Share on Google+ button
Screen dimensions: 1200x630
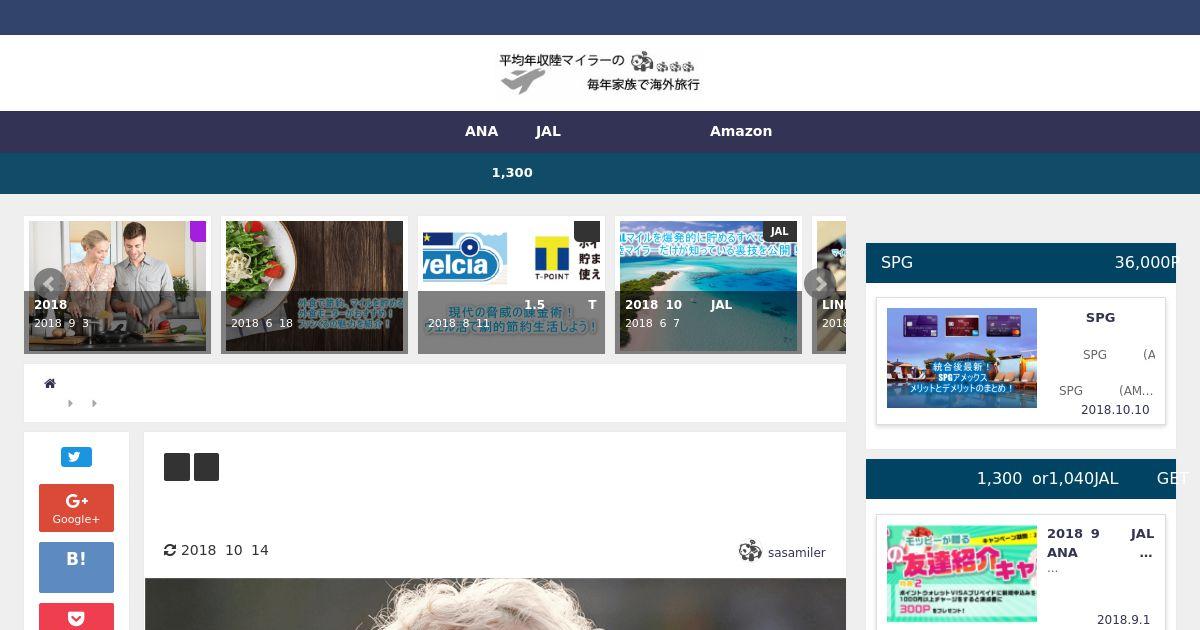click(x=76, y=508)
